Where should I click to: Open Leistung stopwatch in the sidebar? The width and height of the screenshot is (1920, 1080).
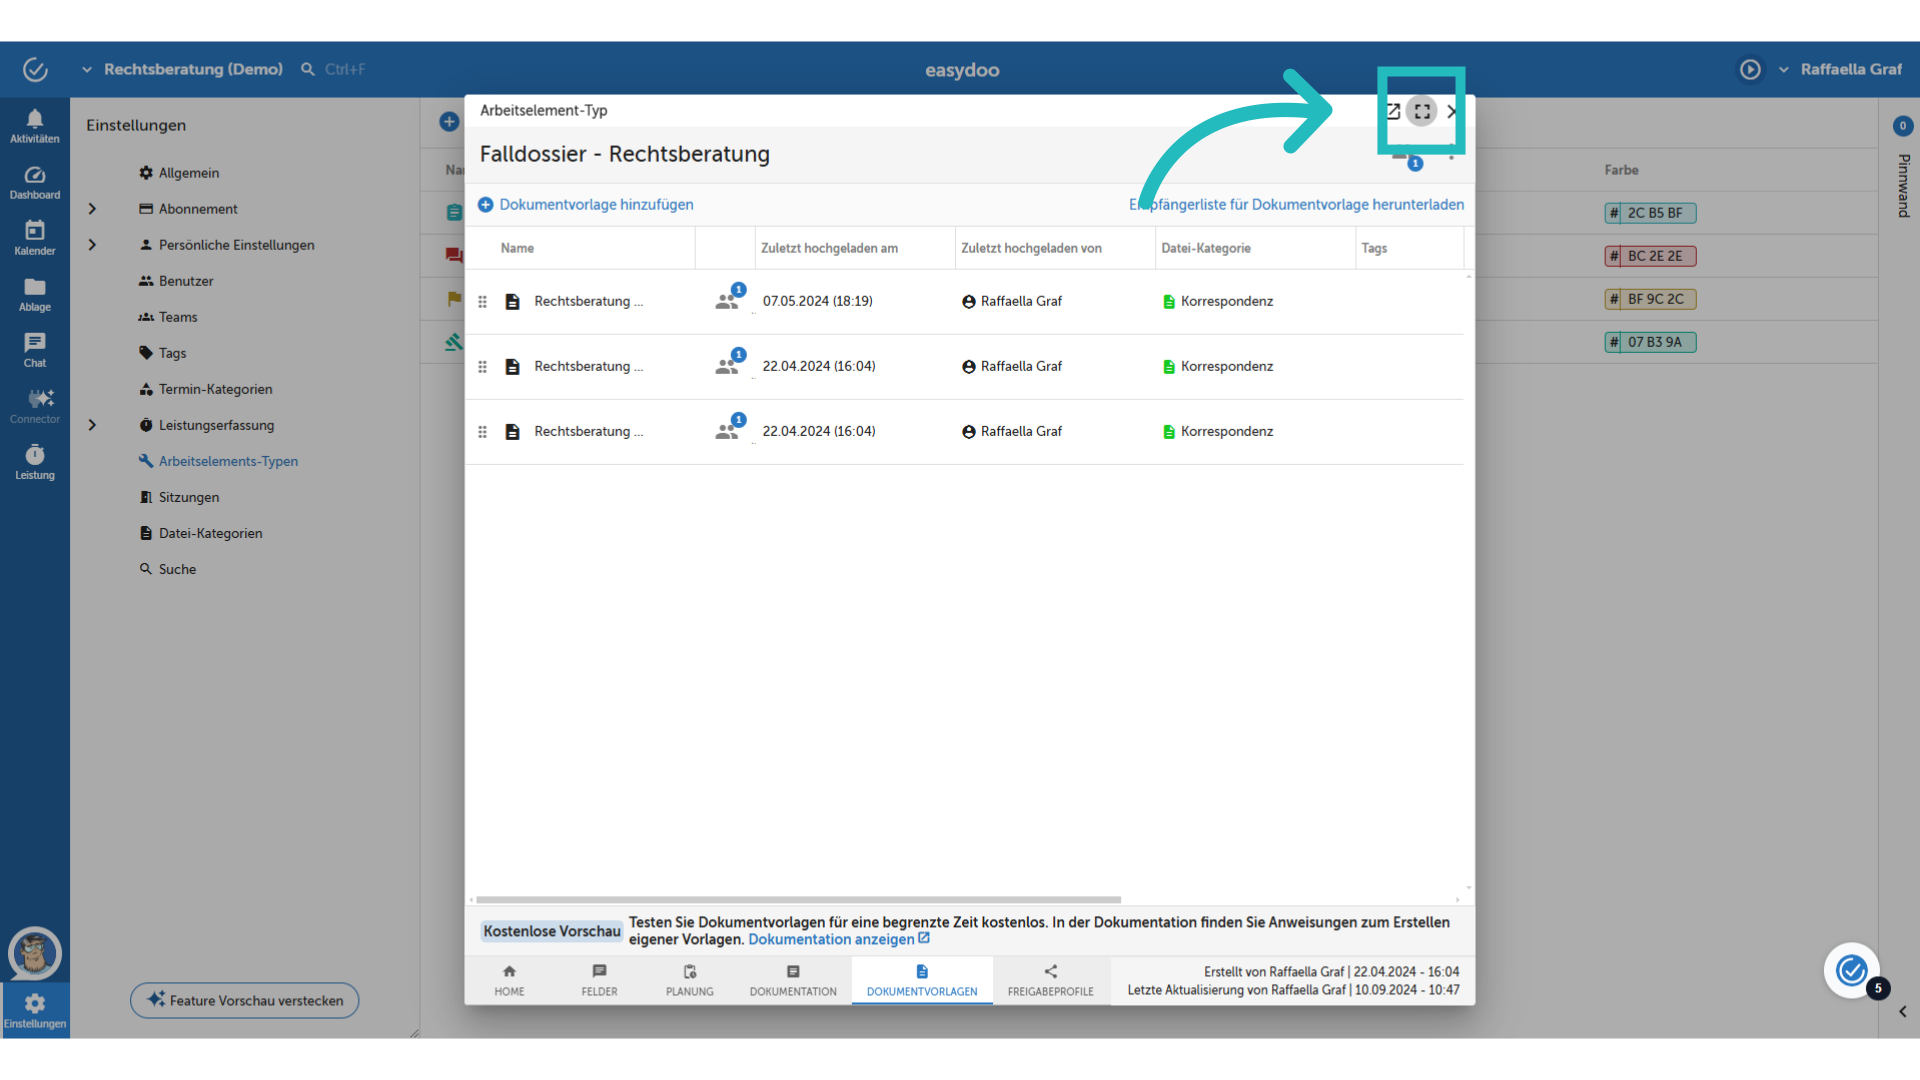(35, 463)
